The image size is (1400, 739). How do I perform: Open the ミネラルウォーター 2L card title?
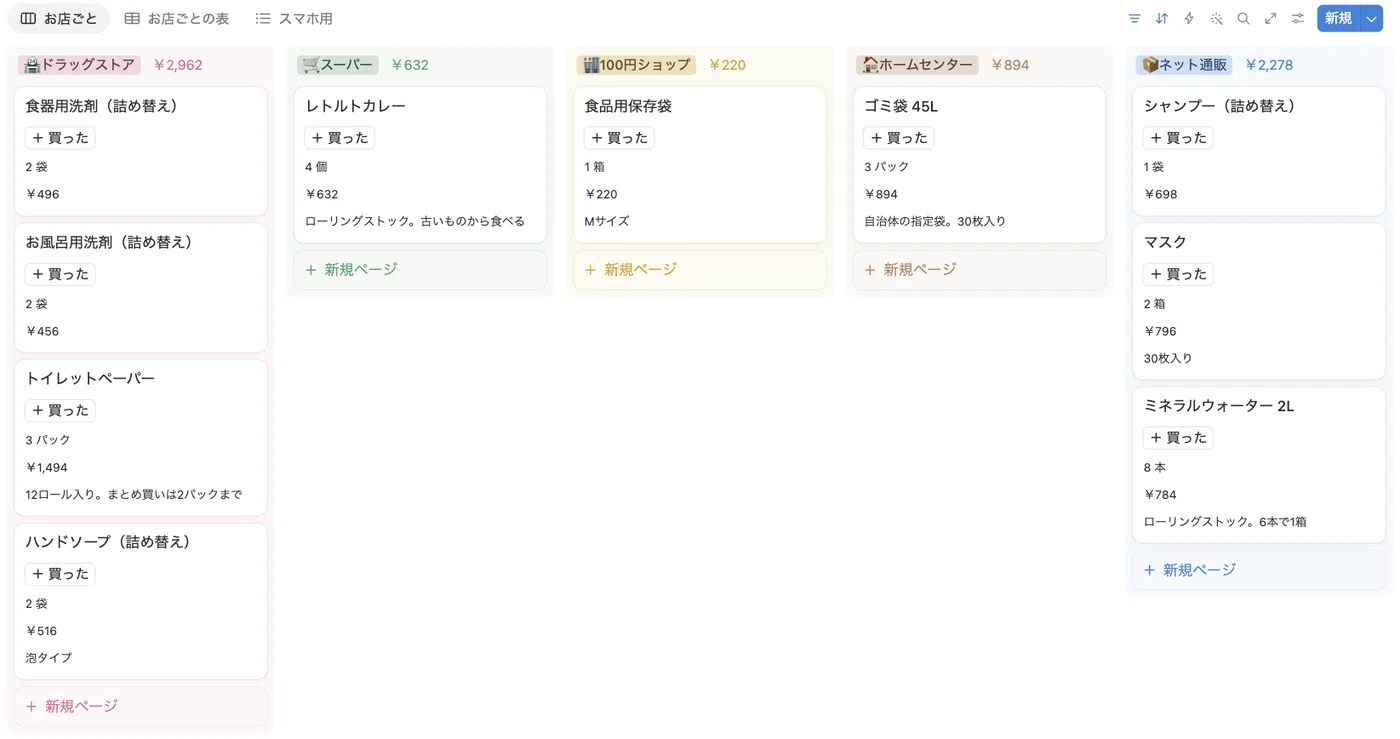click(1219, 406)
